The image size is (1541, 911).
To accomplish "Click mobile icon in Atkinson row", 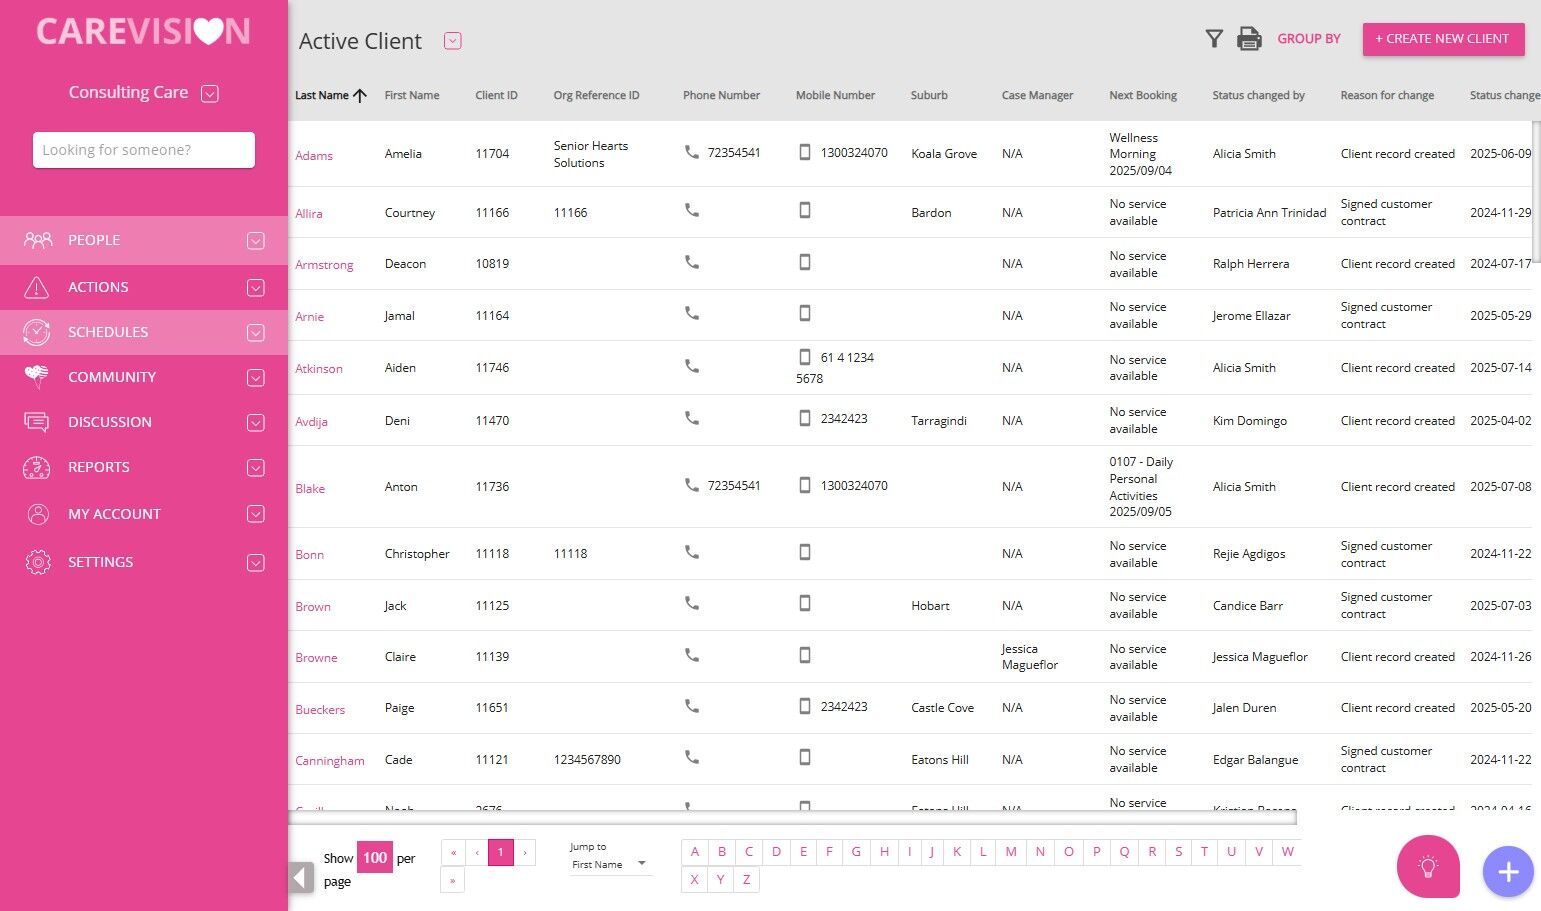I will point(805,357).
